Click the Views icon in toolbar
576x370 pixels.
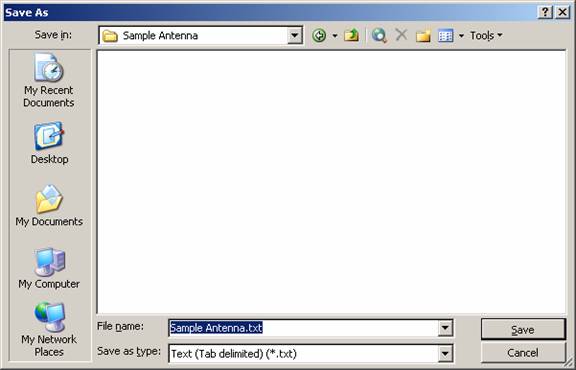(446, 36)
